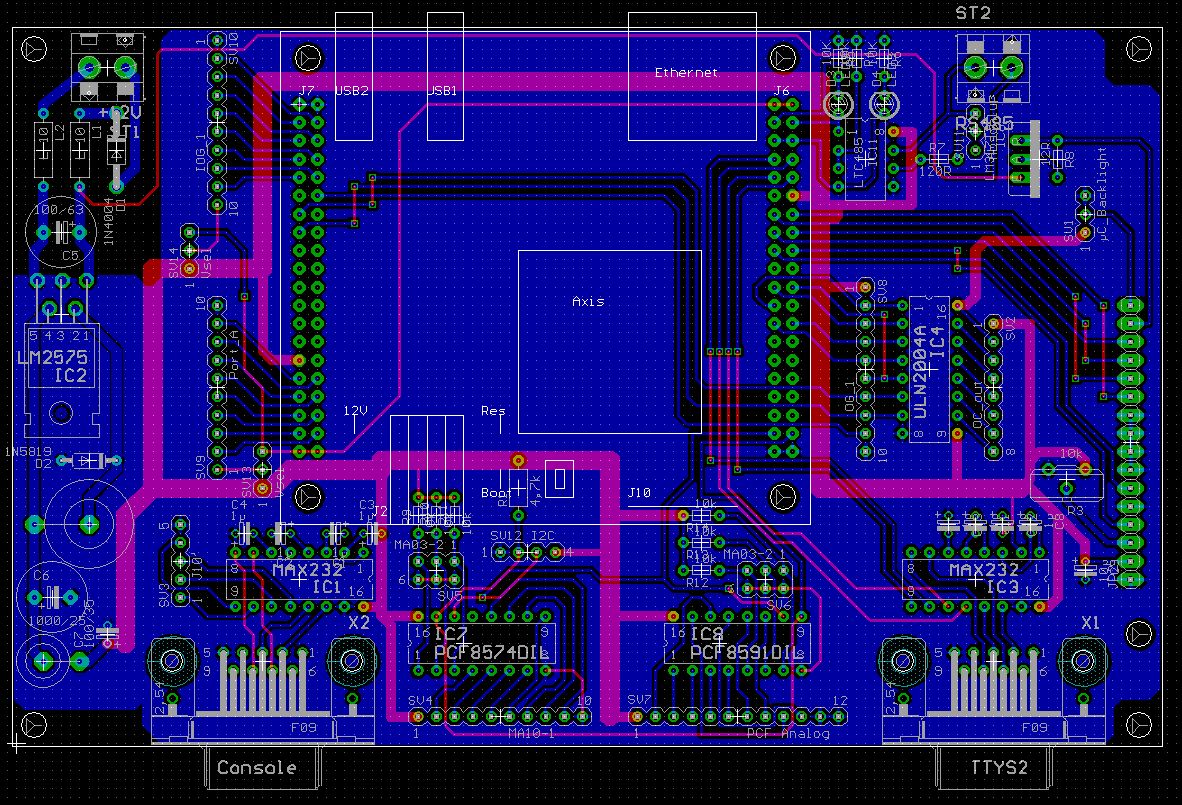Click the SV2 header designator
The width and height of the screenshot is (1182, 805).
[1010, 327]
